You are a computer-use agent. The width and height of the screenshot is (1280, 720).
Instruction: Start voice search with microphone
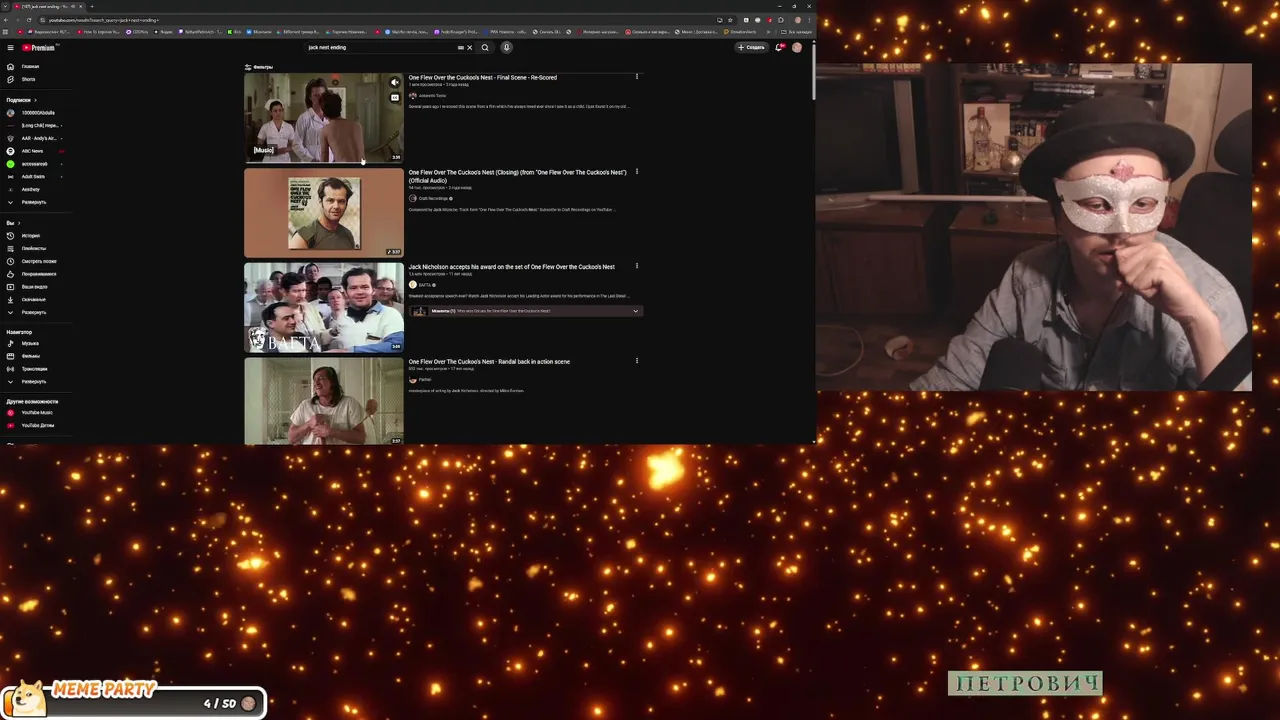(506, 47)
